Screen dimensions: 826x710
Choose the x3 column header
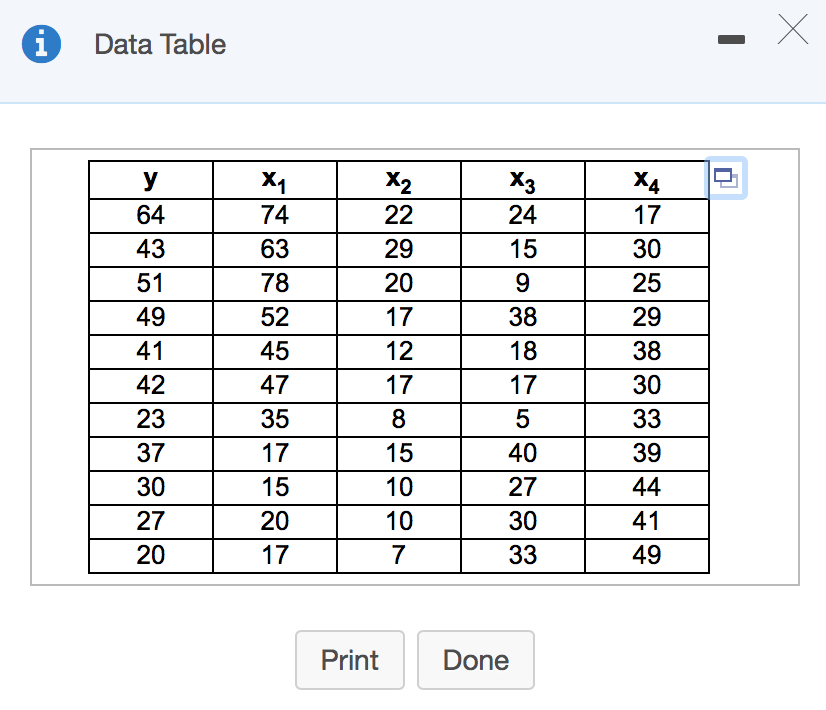[x=523, y=181]
